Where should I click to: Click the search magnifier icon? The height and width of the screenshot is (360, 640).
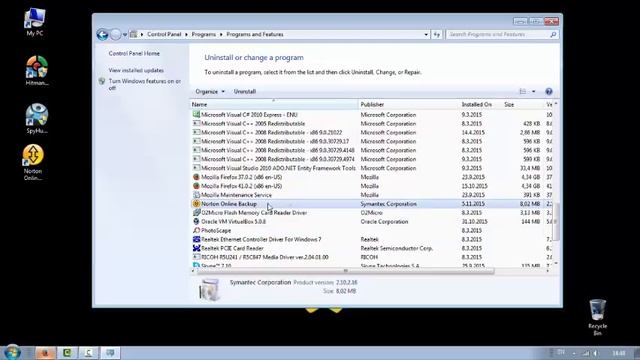[x=553, y=35]
